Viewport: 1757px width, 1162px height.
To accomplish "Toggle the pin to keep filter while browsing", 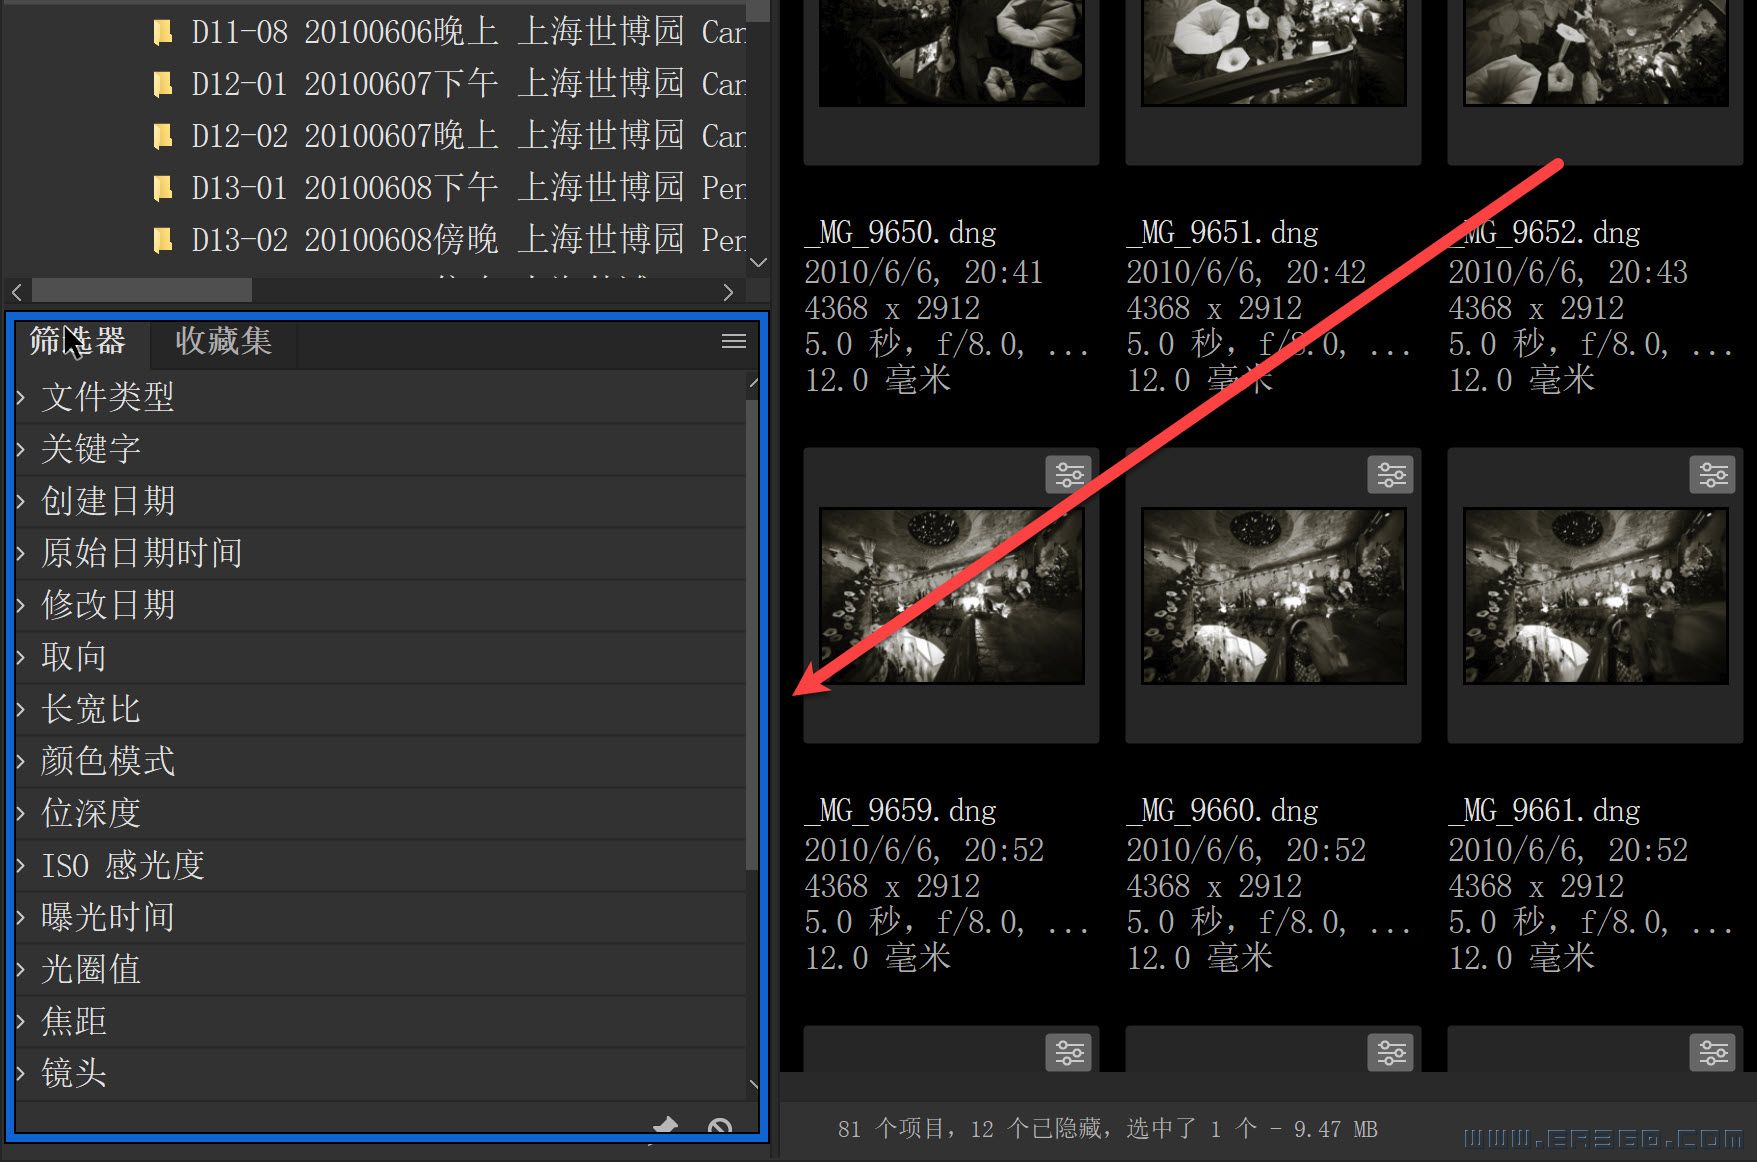I will pos(665,1127).
